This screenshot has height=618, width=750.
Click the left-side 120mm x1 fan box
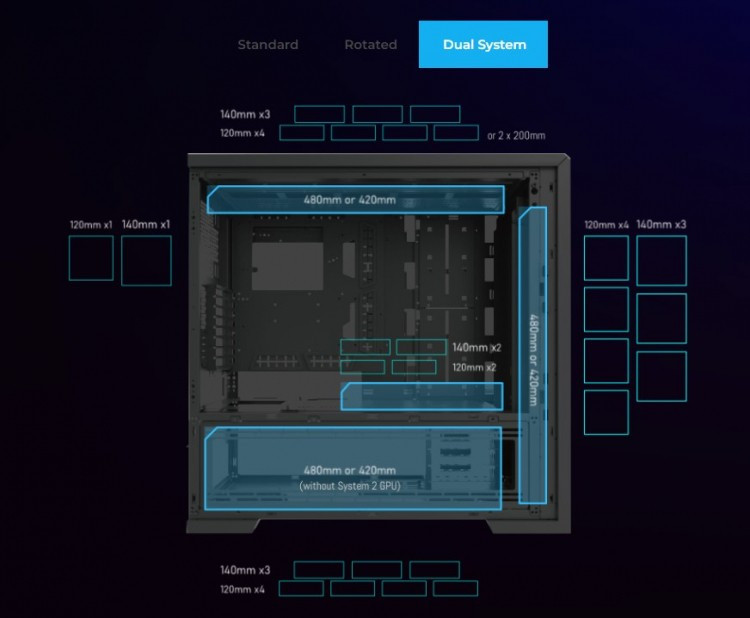coord(91,258)
